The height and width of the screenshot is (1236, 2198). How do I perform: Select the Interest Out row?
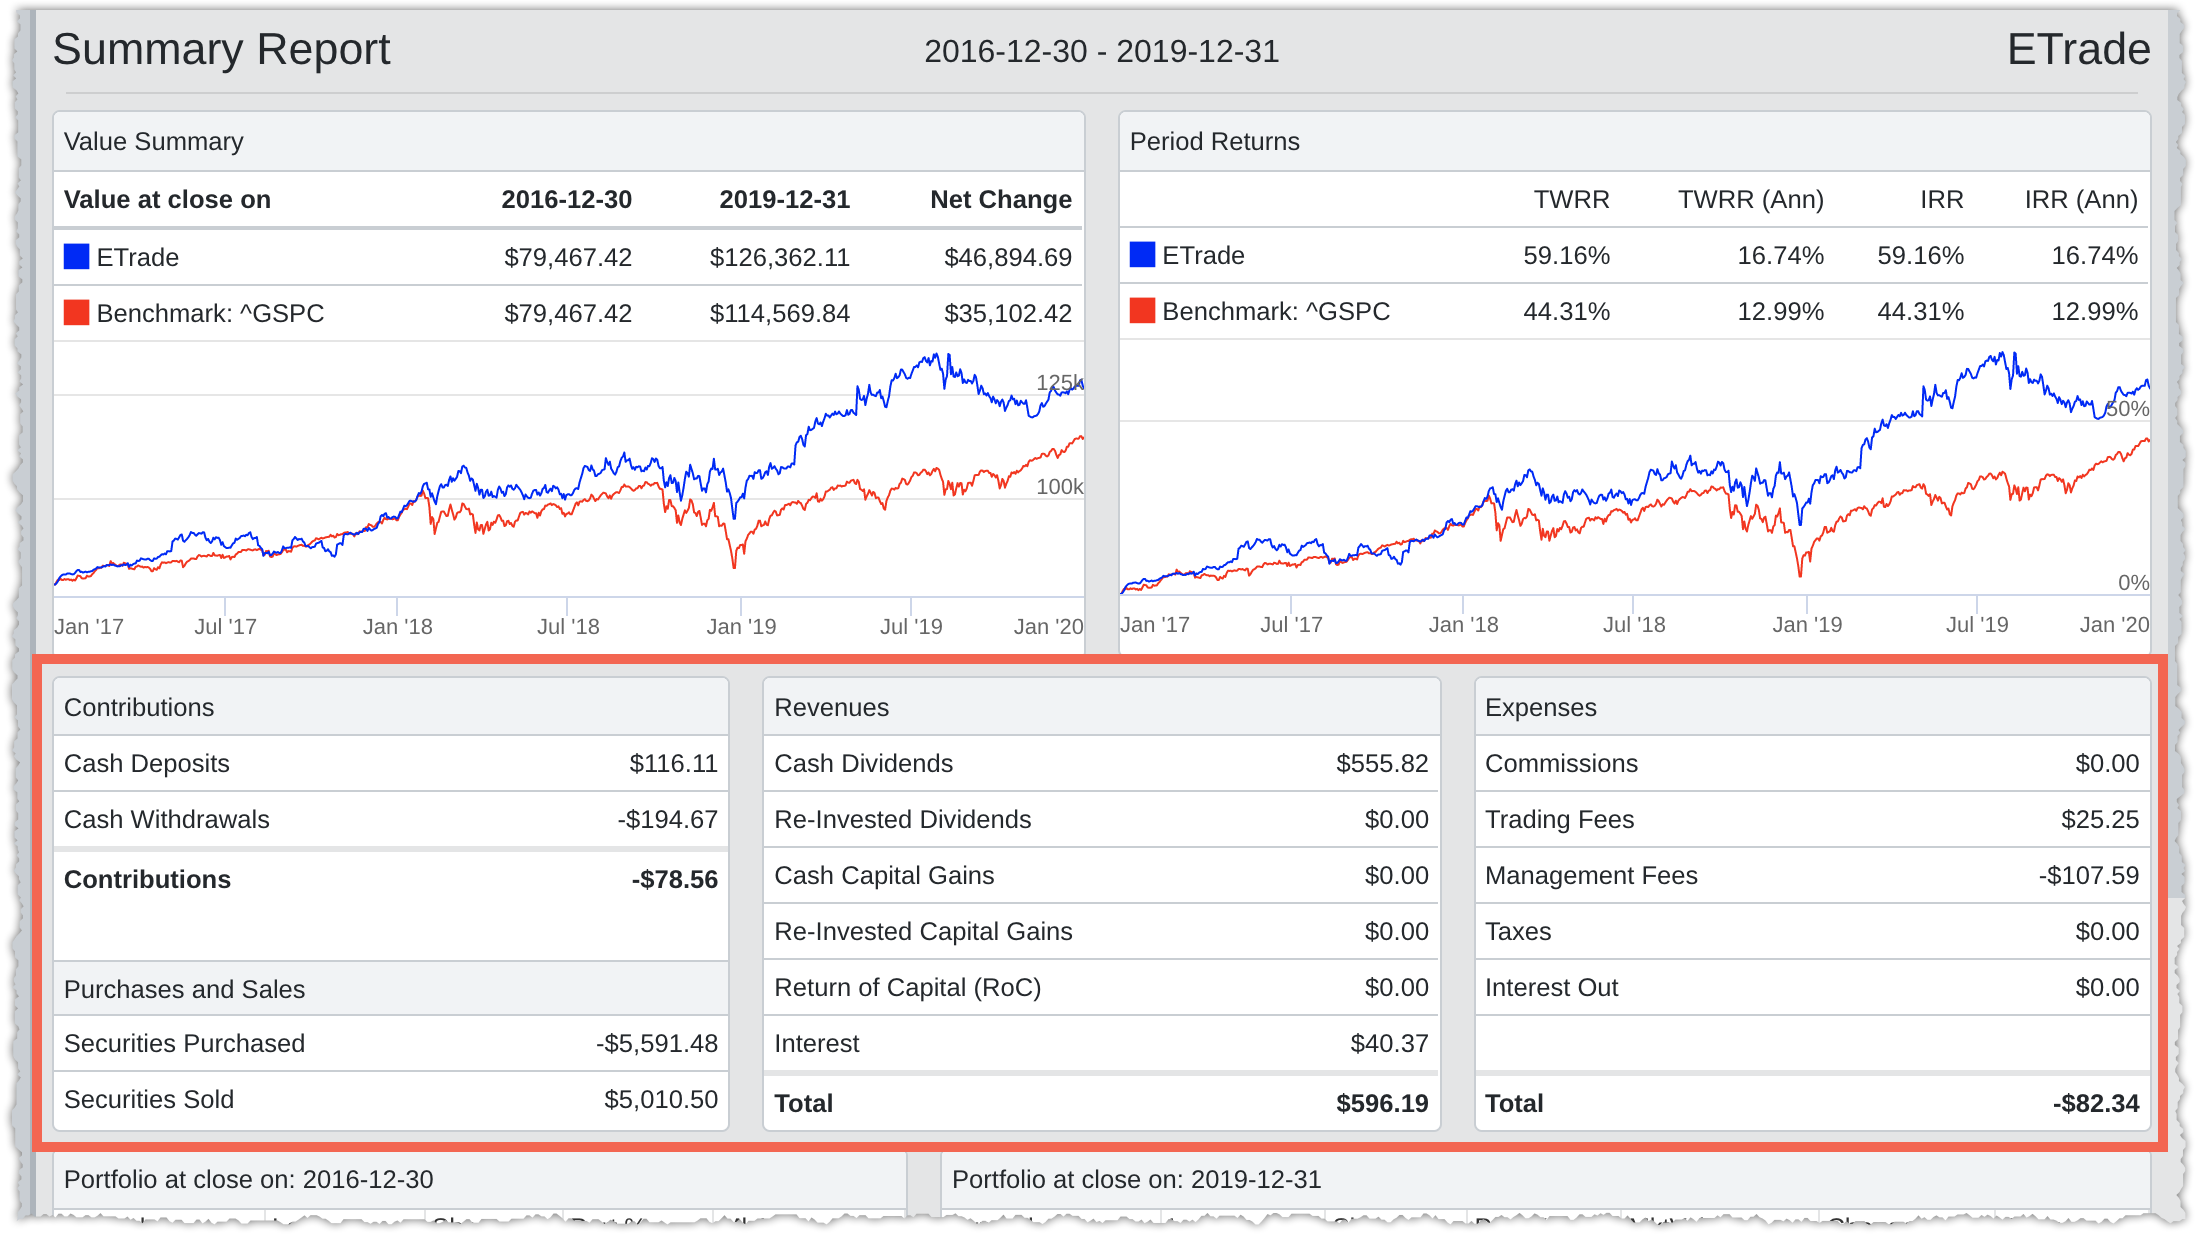pyautogui.click(x=1812, y=987)
